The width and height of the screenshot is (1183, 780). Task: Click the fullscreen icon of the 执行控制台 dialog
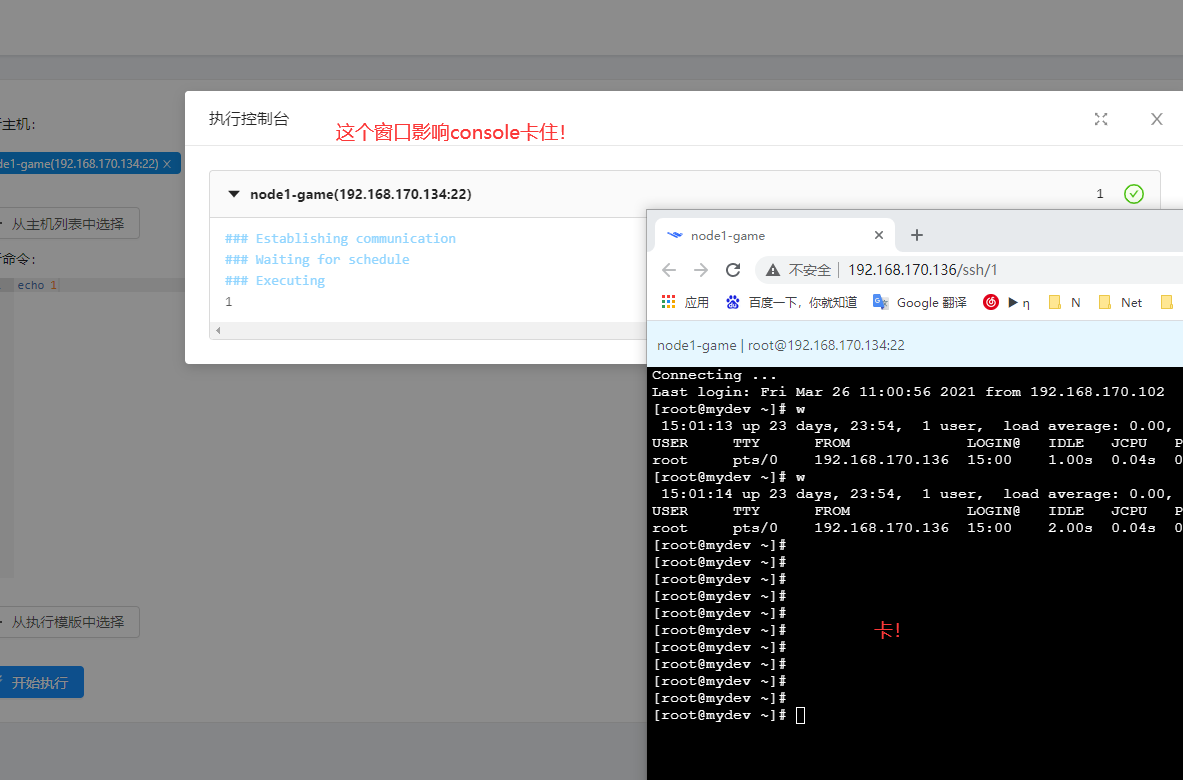pos(1101,119)
